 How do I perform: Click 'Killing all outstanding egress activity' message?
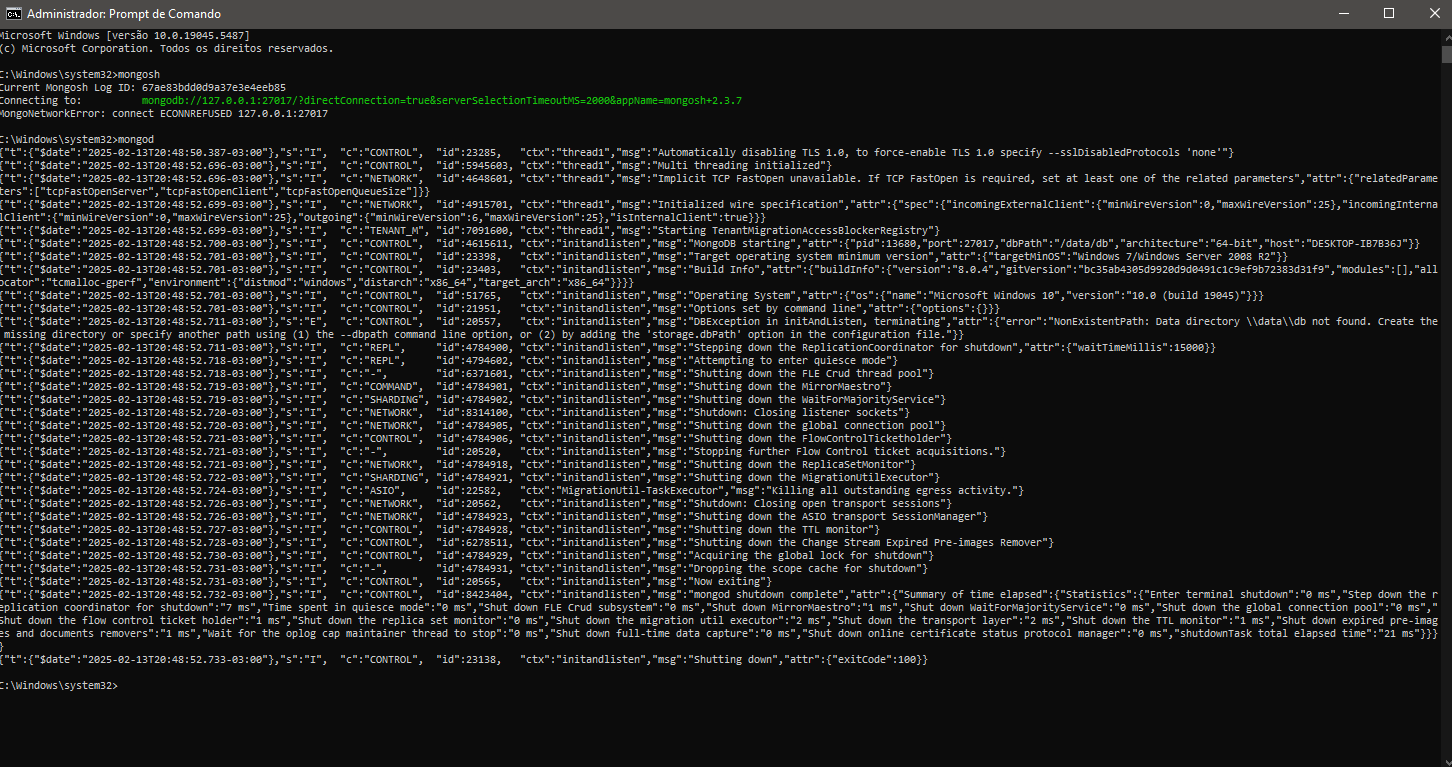click(x=893, y=491)
